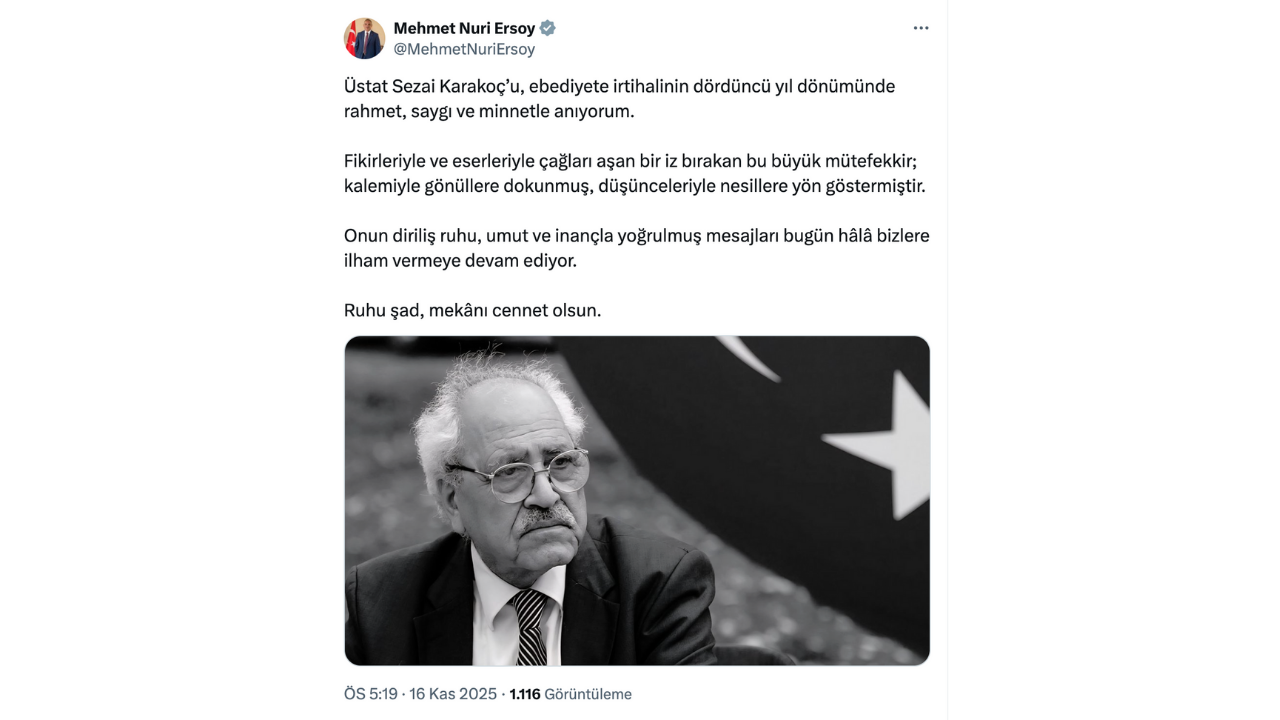Viewport: 1280px width, 720px height.
Task: Click the line Ruhu şad, mekânı cennet olsun
Action: [473, 310]
